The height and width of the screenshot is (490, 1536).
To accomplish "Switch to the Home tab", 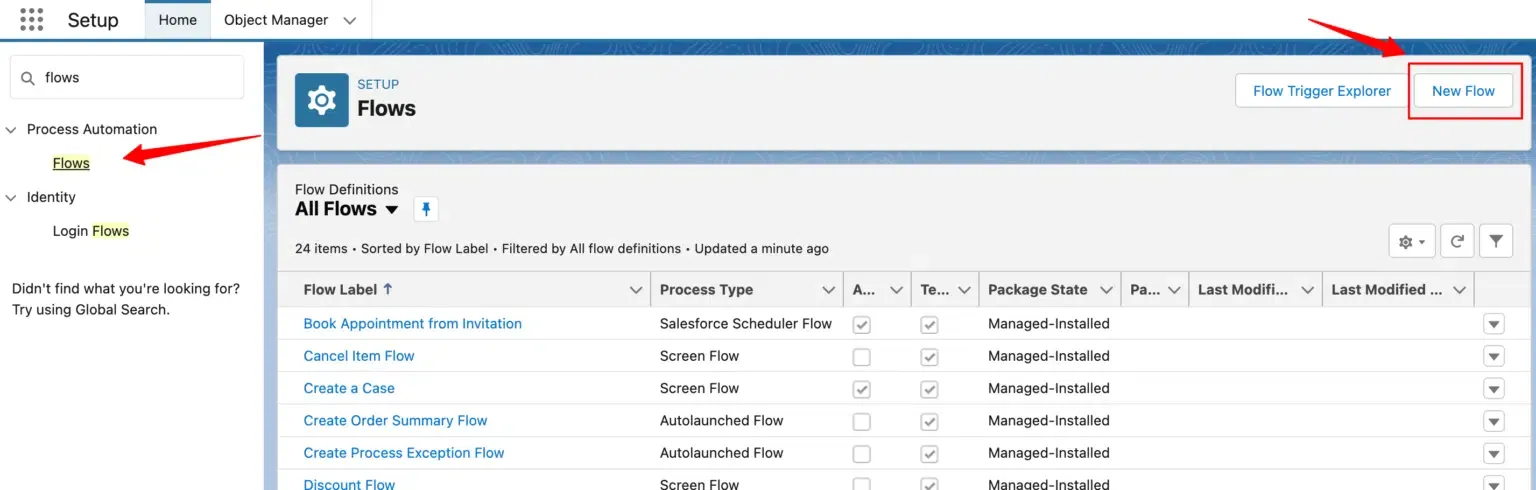I will (178, 20).
